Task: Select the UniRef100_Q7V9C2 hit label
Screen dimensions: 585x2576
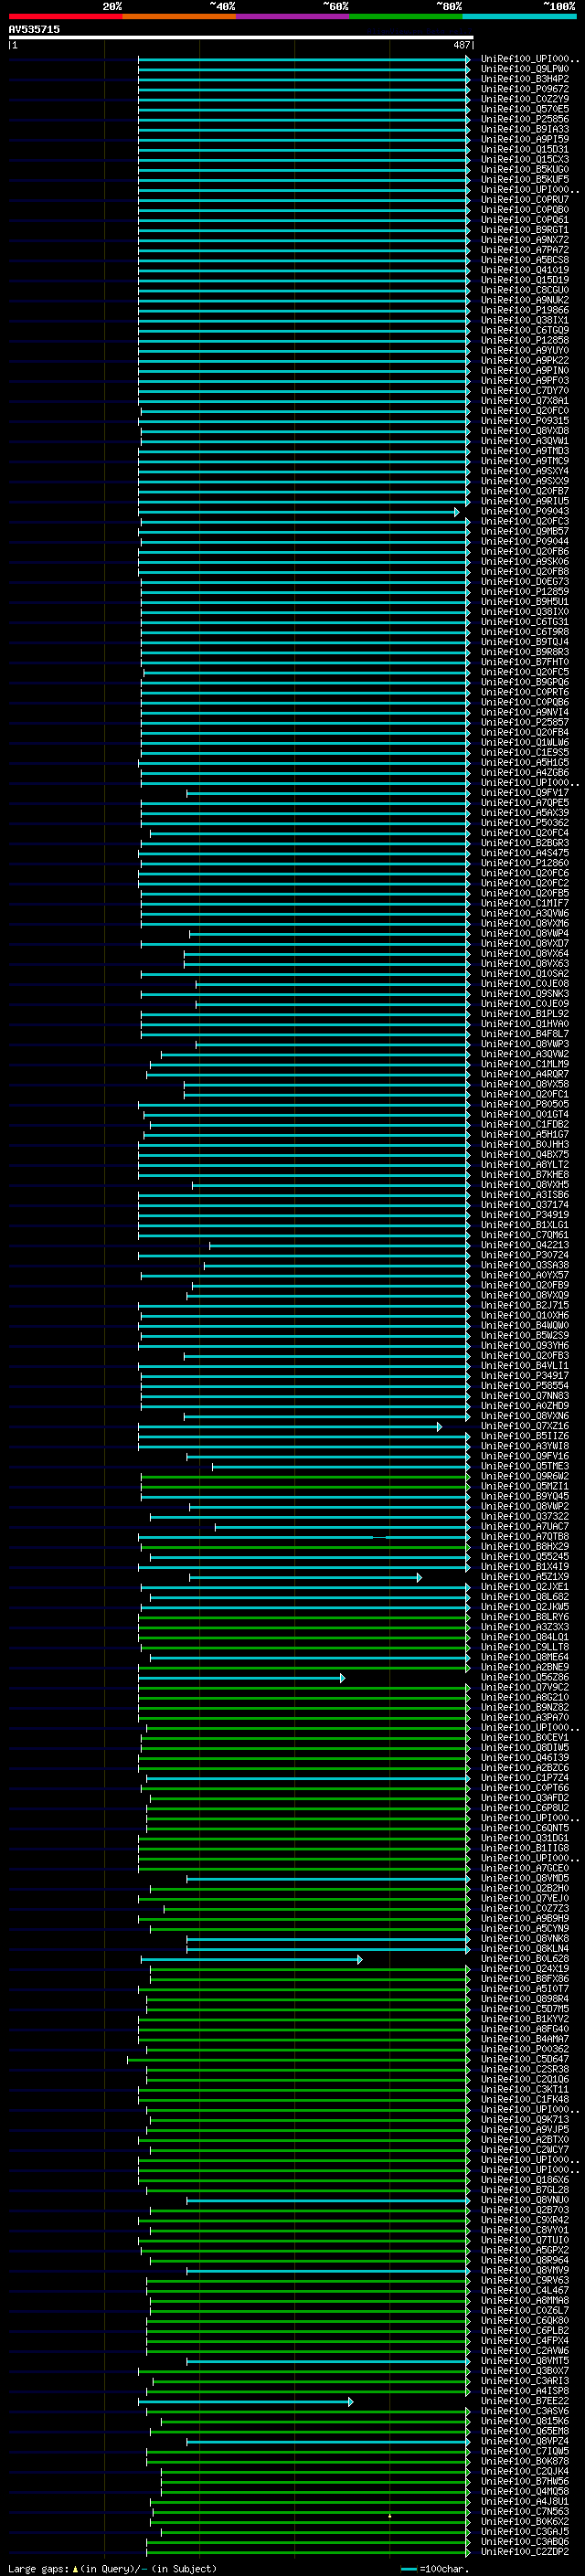Action: pos(525,1687)
